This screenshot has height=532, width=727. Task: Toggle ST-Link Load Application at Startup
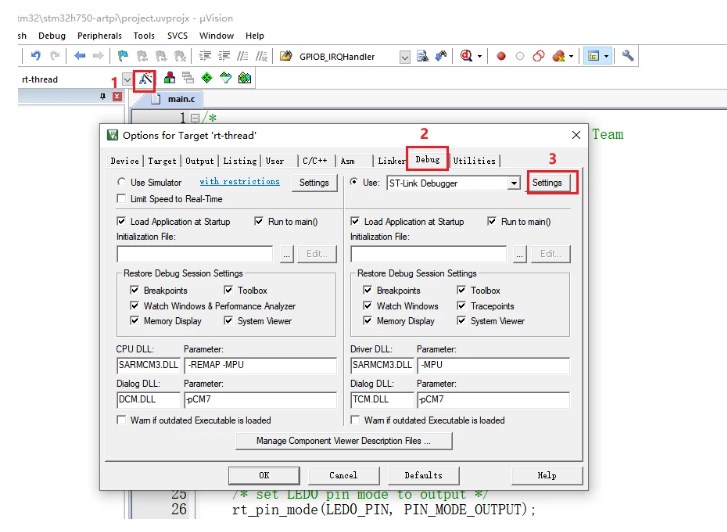click(355, 221)
